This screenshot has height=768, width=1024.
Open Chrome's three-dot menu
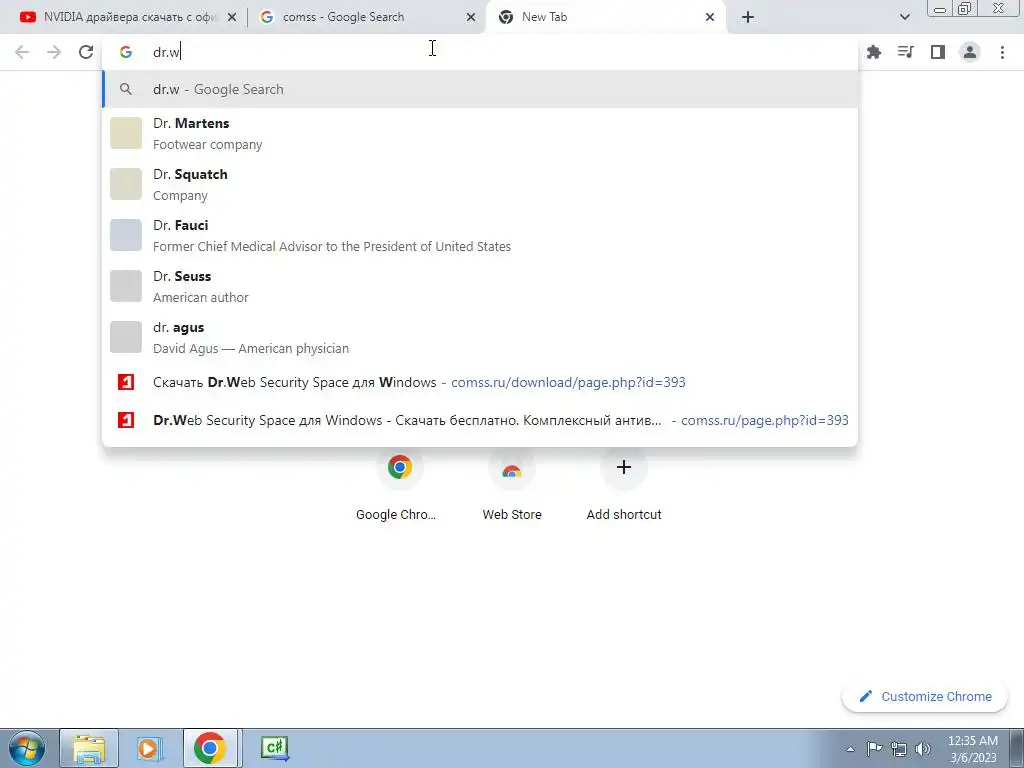pyautogui.click(x=1002, y=52)
